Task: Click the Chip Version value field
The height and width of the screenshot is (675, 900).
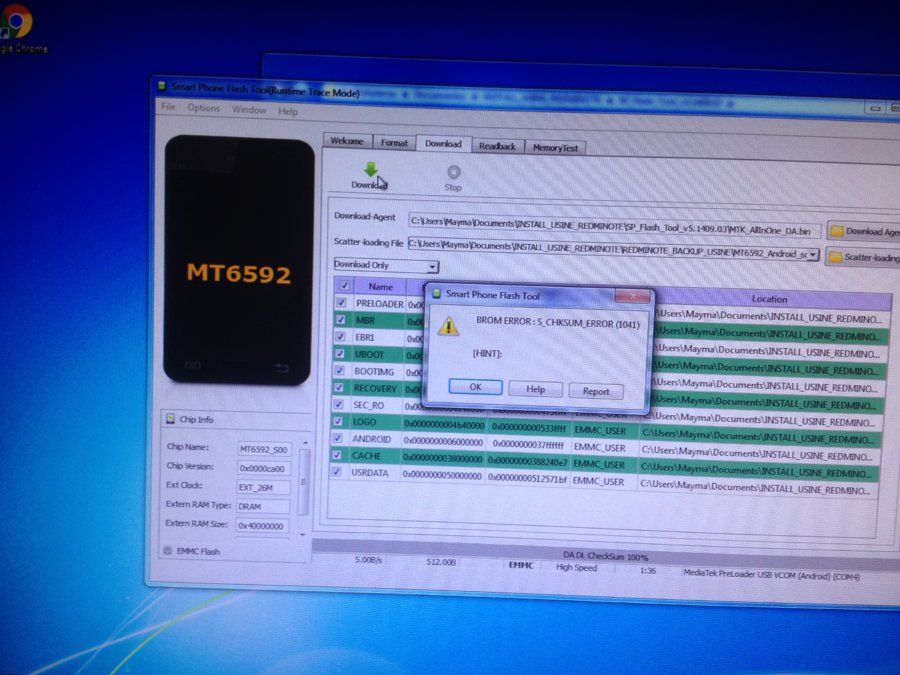Action: tap(263, 468)
